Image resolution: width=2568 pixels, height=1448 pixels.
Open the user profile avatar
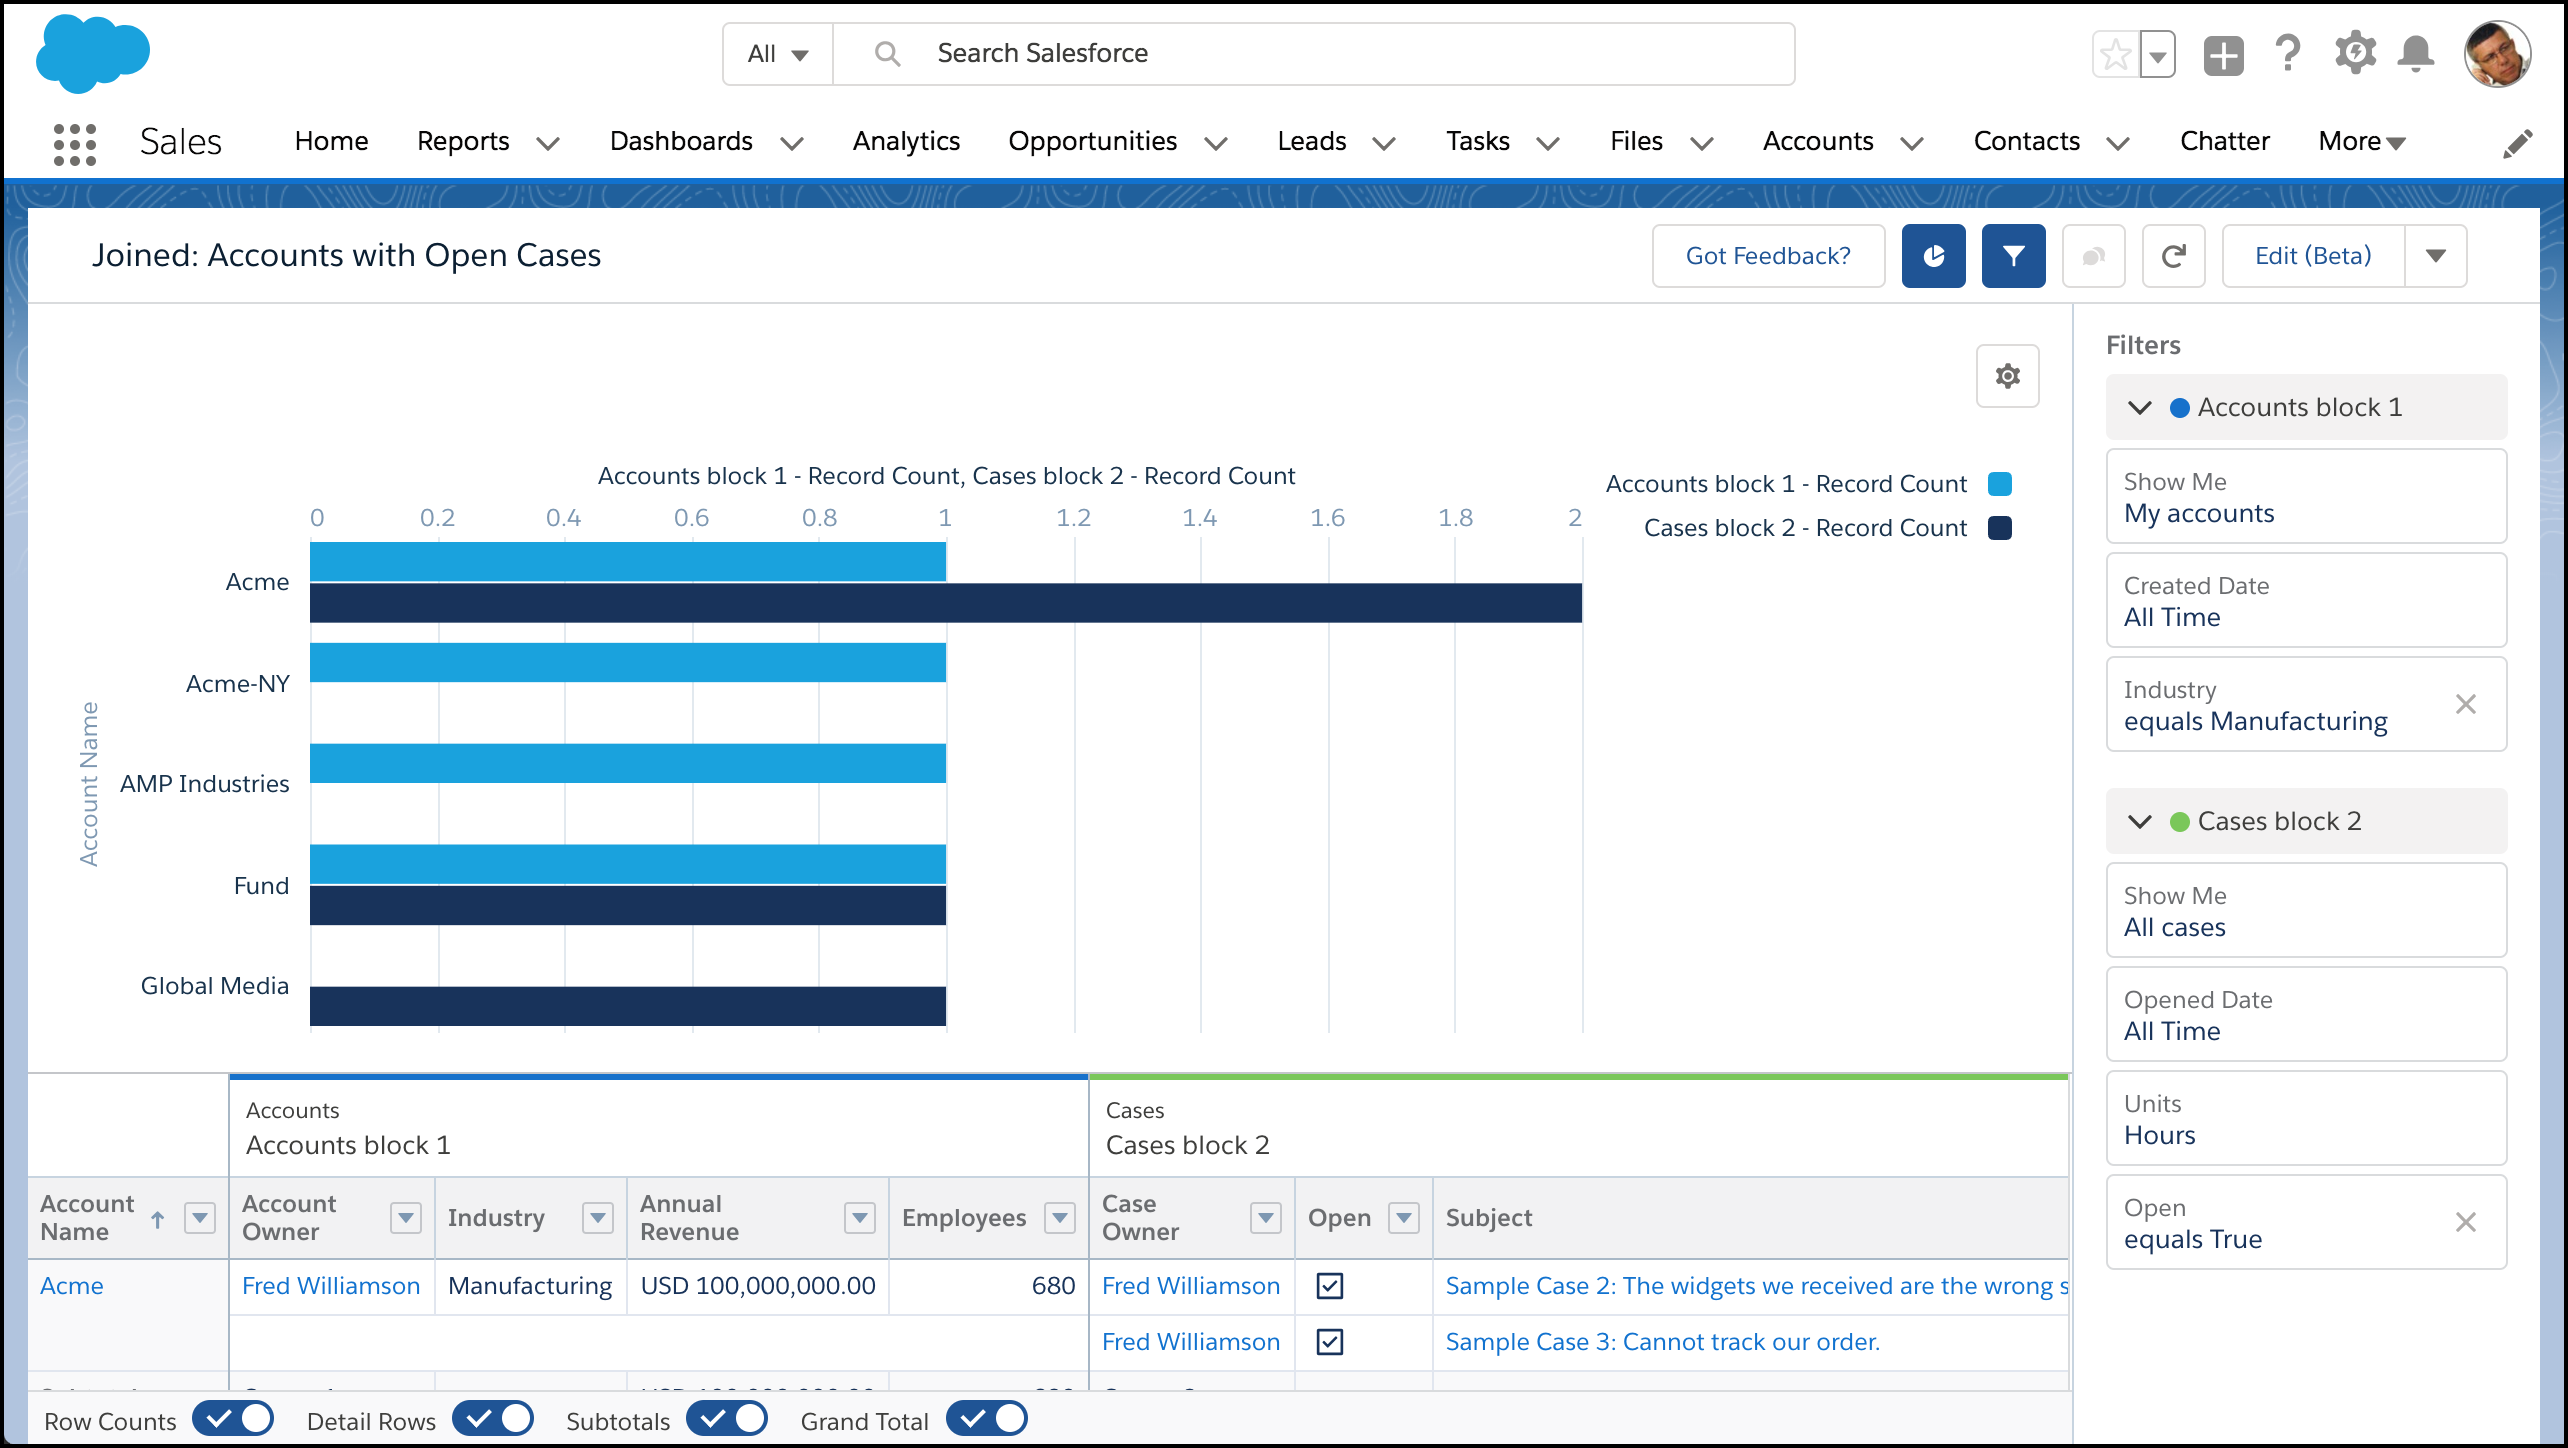2497,54
